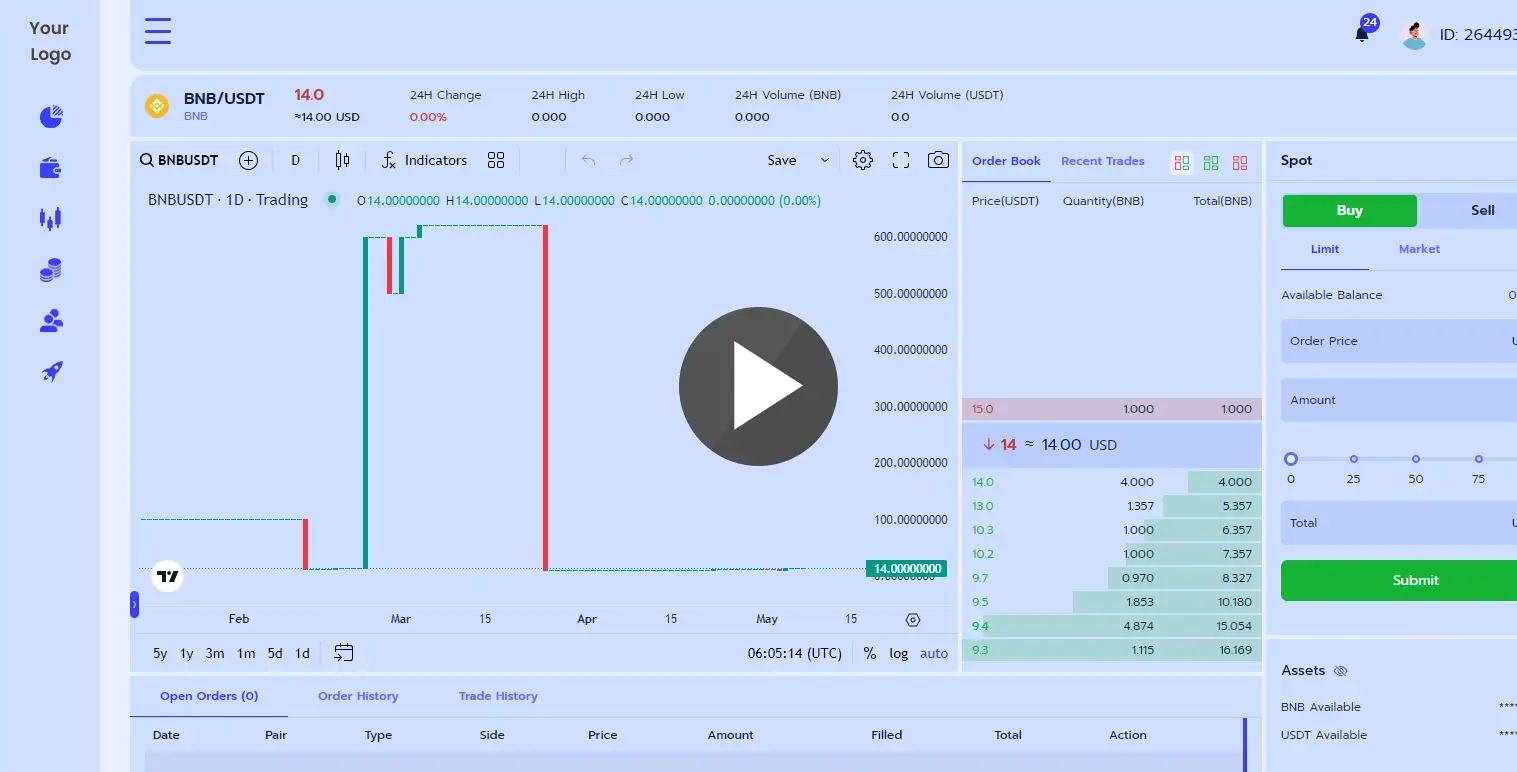Click the Amount input field

point(1399,400)
